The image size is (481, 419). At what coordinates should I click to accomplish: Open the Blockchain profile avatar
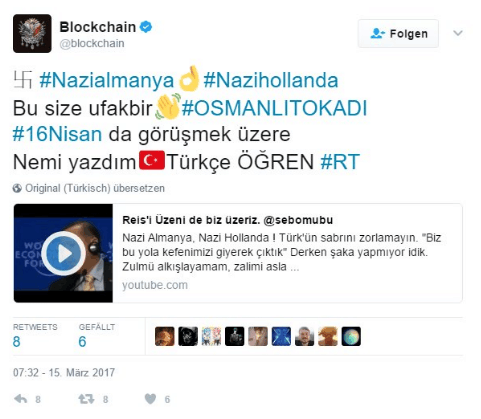(x=32, y=33)
